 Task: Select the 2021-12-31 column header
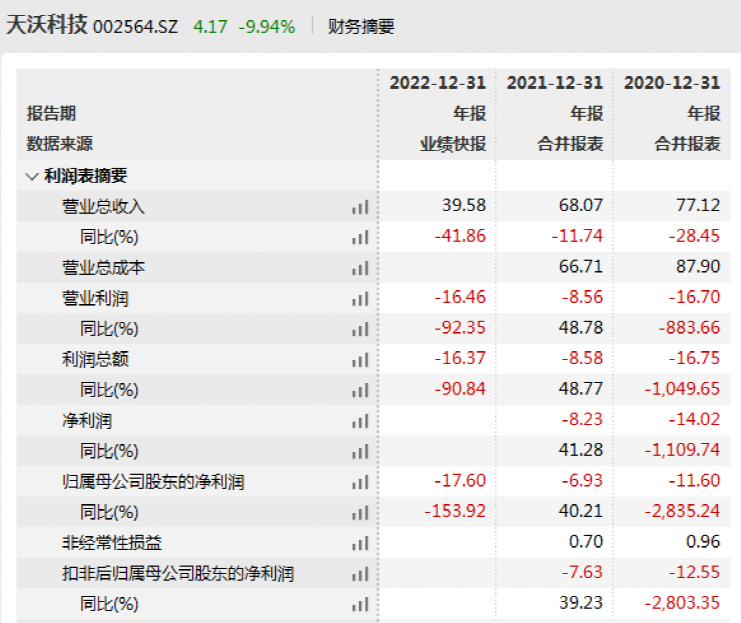click(554, 83)
